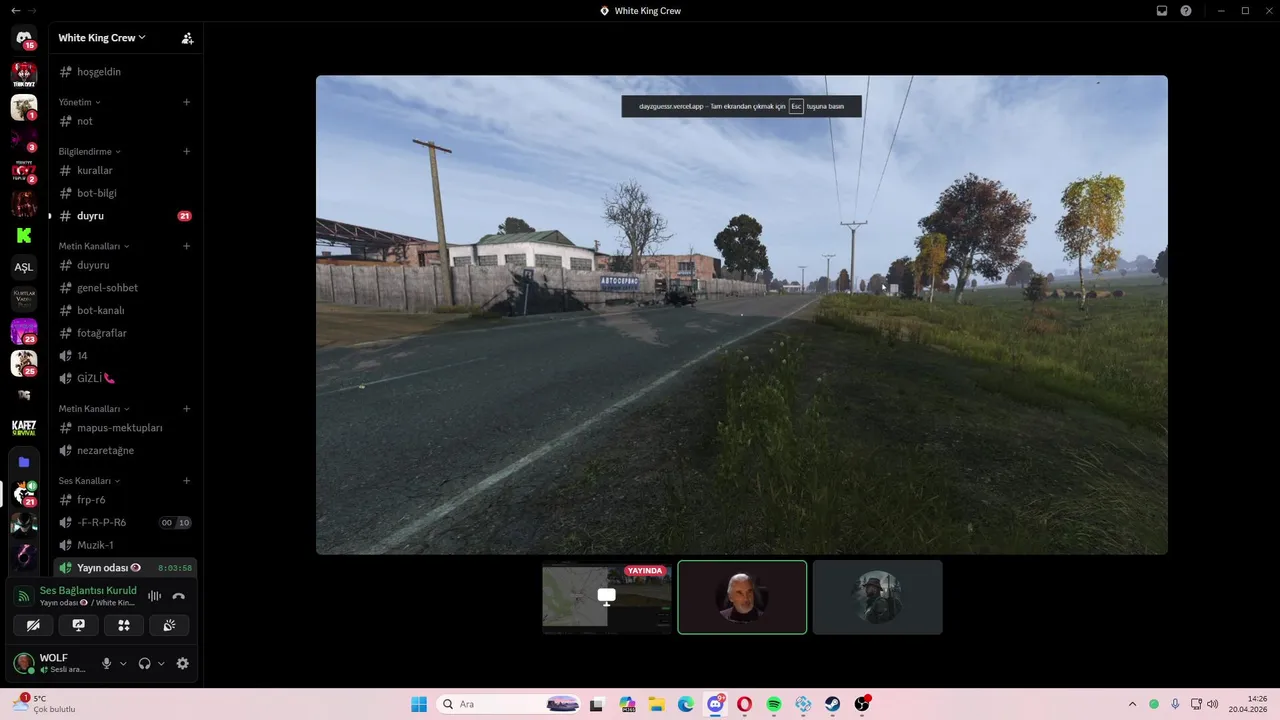Select the YAYINDA stream thumbnail
1280x720 pixels.
(607, 597)
